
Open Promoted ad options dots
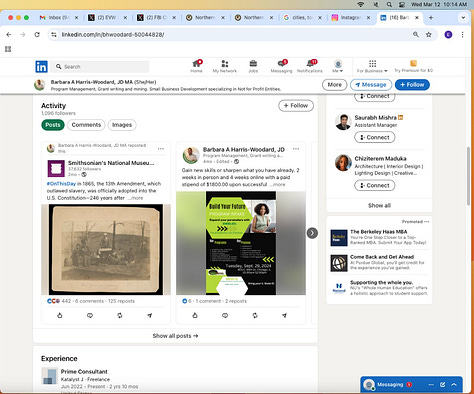point(427,222)
